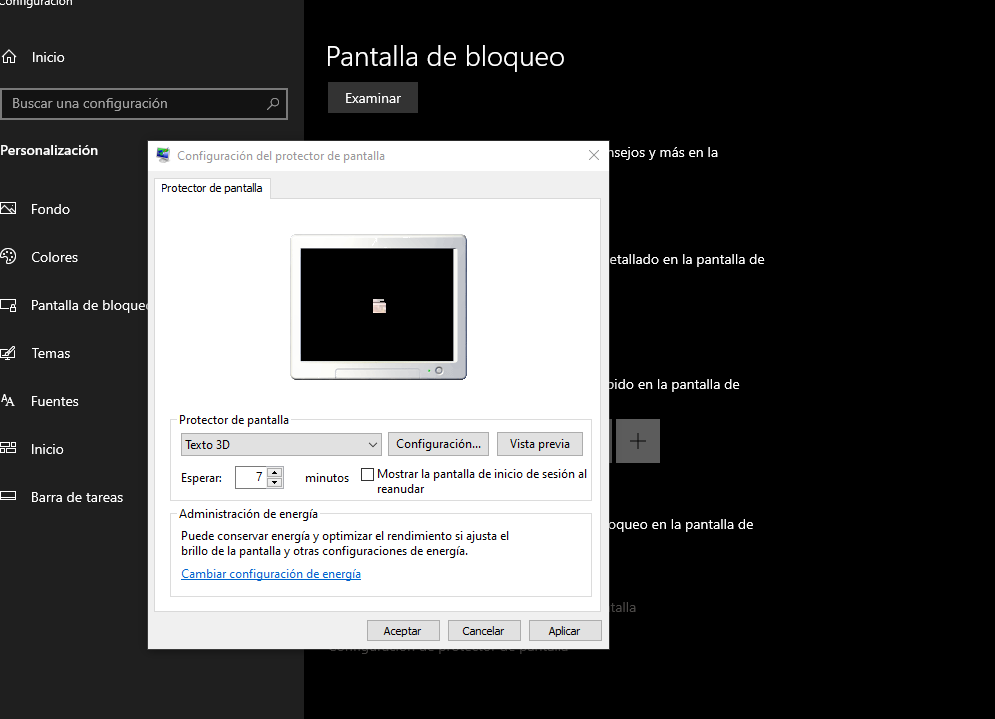Click the Aplicar button
Screen dimensions: 995x719
pos(564,631)
